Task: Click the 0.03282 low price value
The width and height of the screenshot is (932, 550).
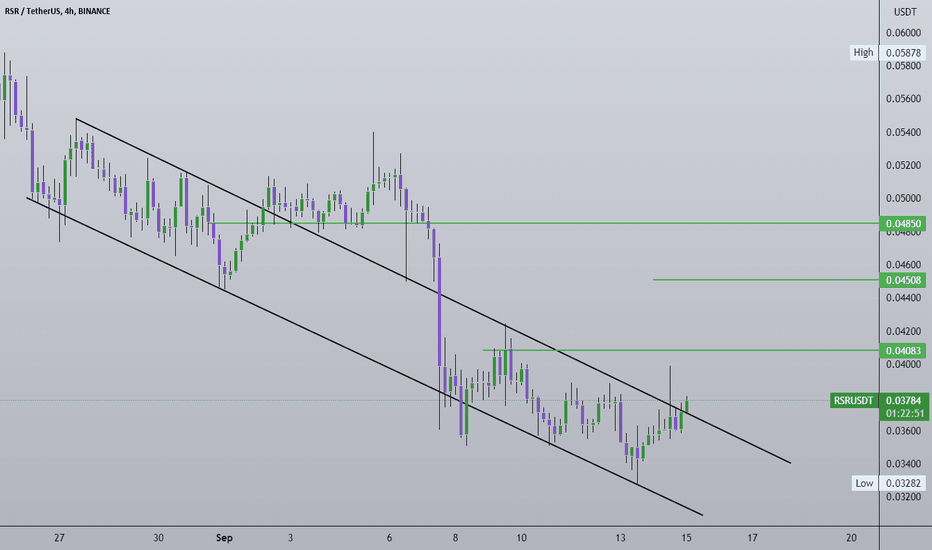Action: [x=903, y=483]
